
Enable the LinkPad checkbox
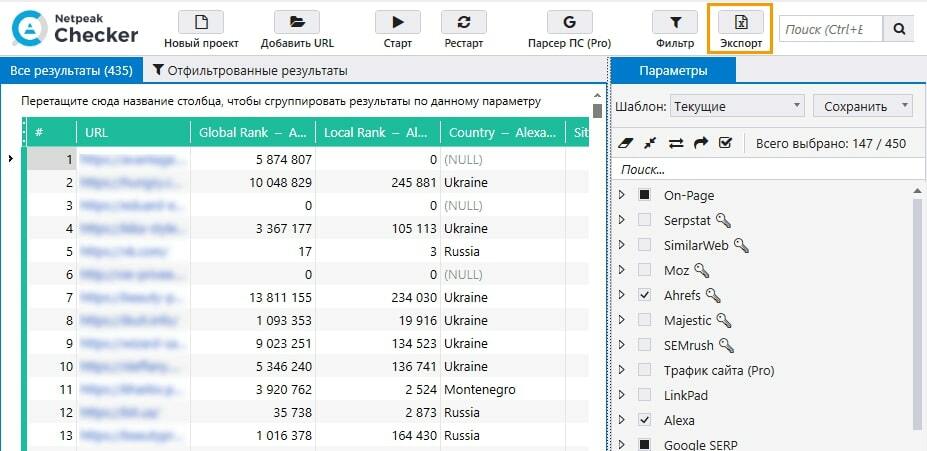click(644, 395)
